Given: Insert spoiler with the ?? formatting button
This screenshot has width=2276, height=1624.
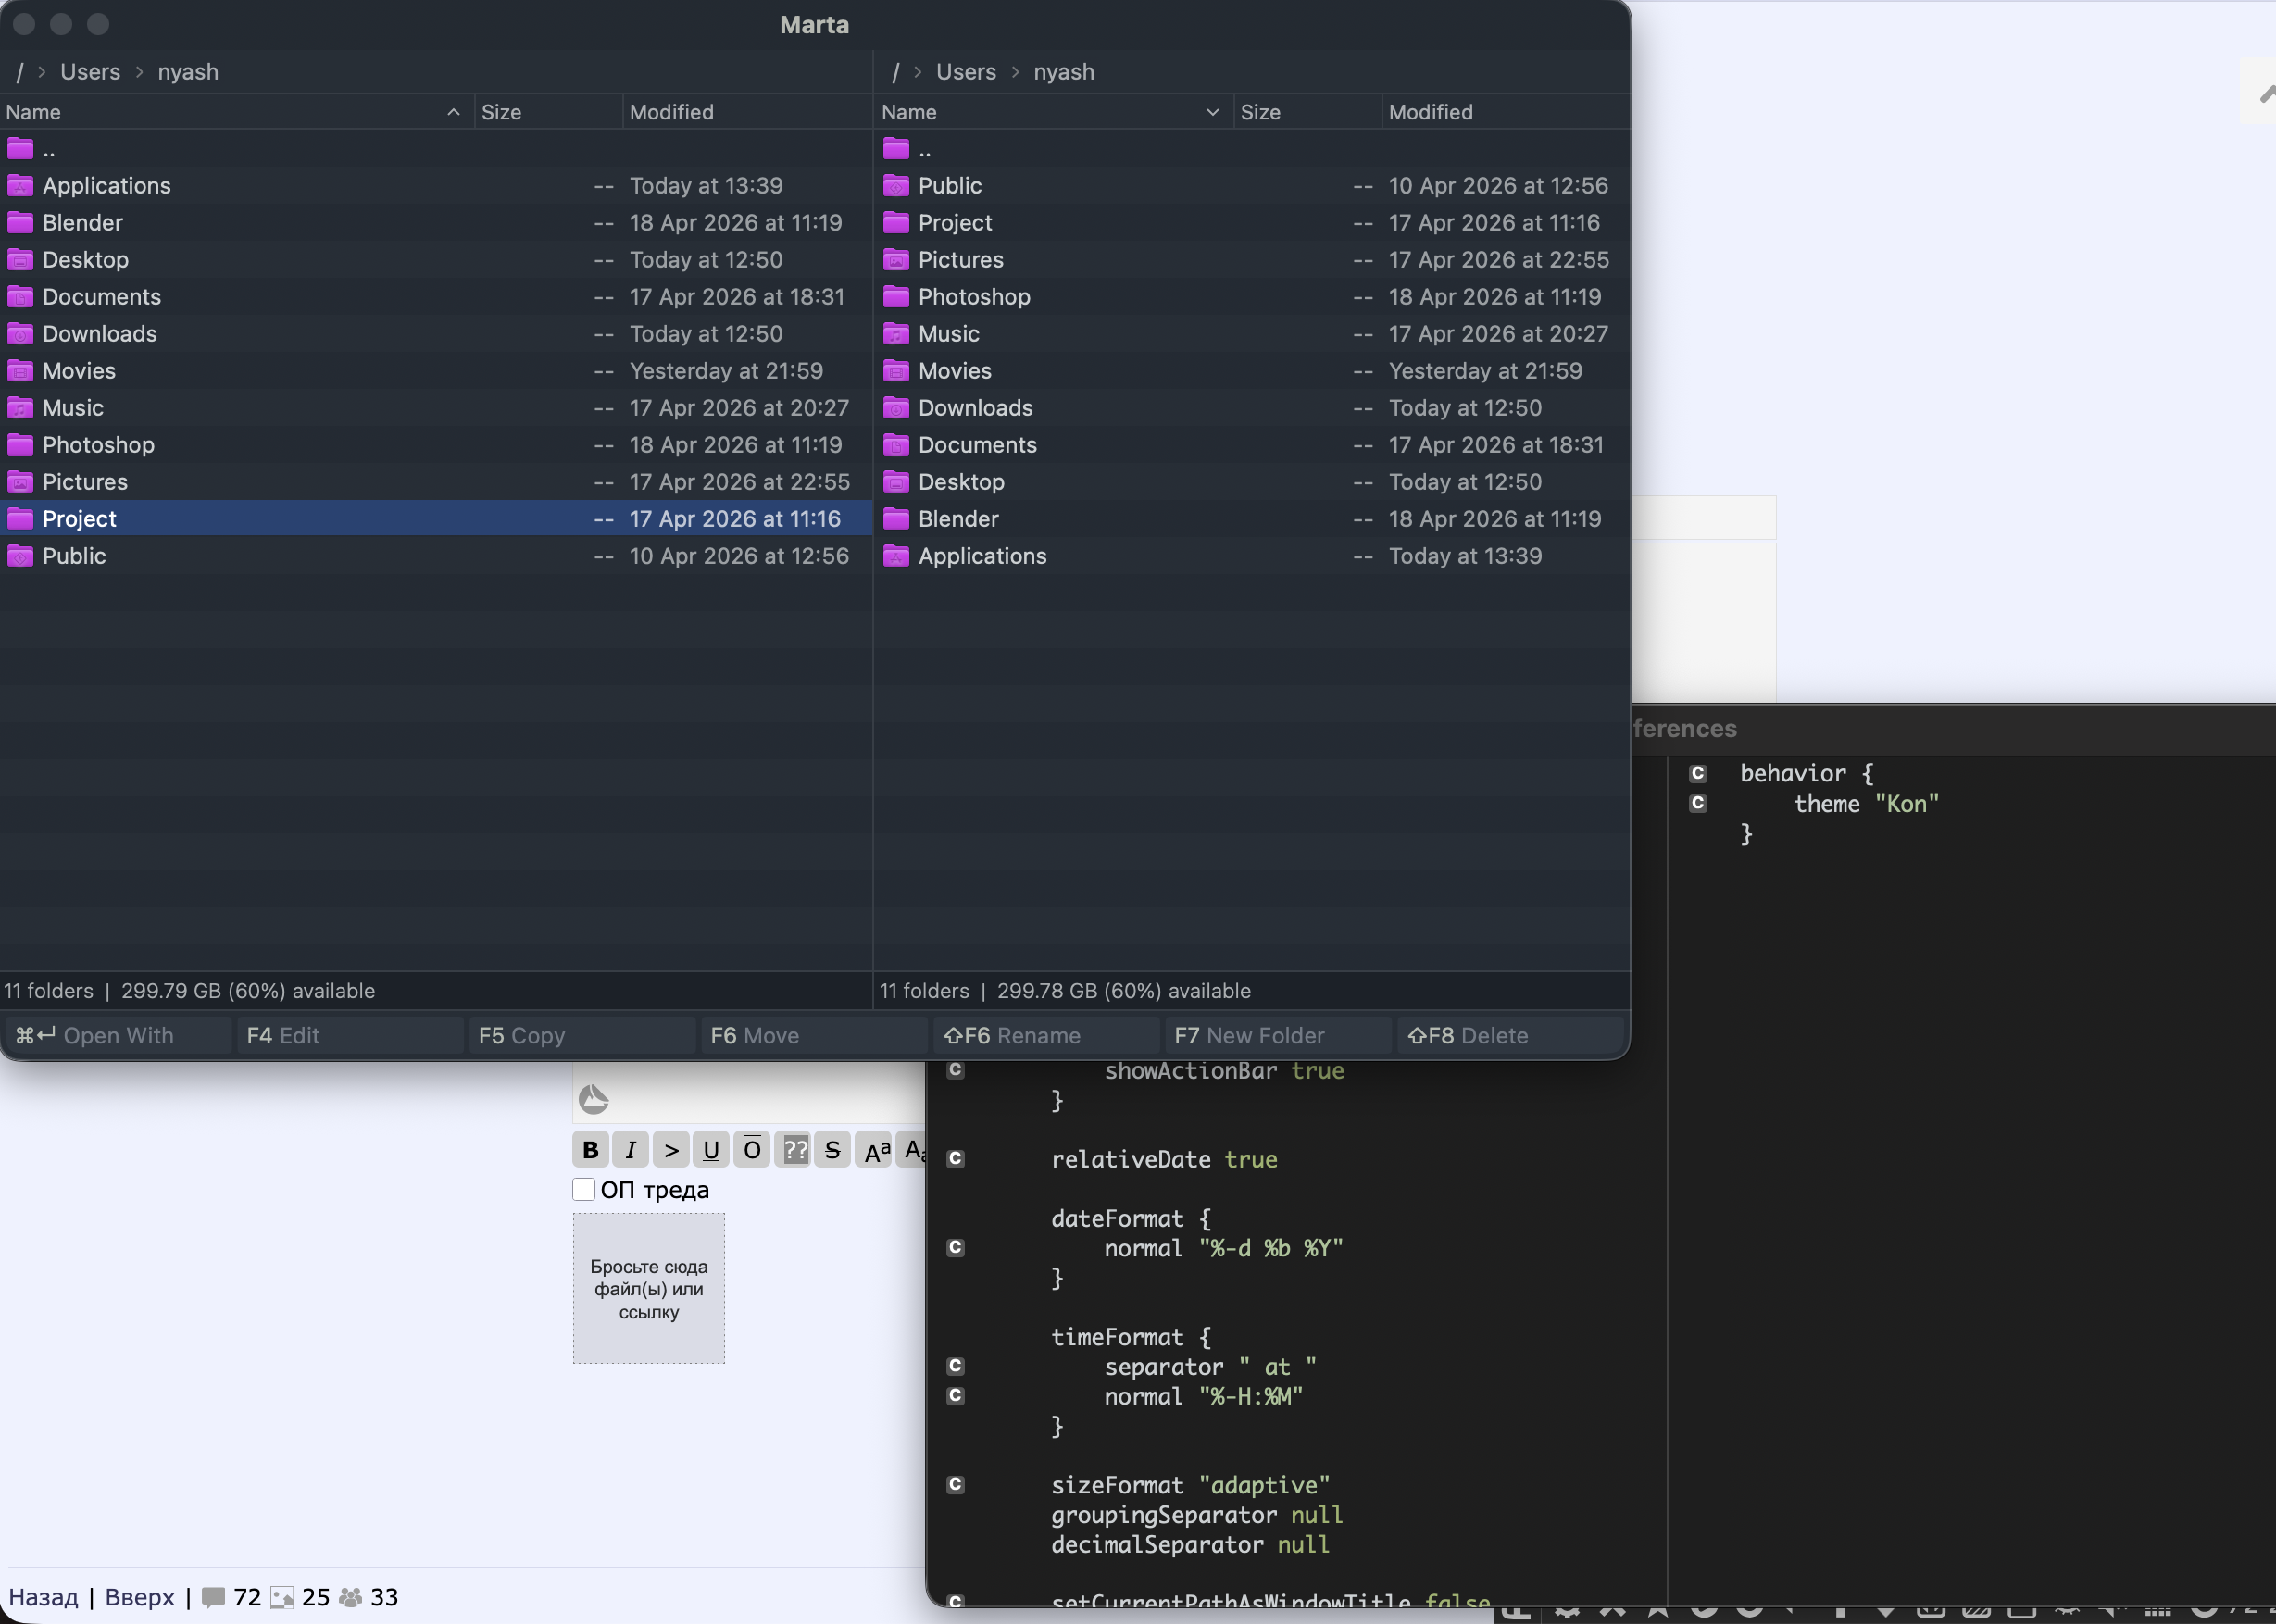Looking at the screenshot, I should pyautogui.click(x=793, y=1150).
